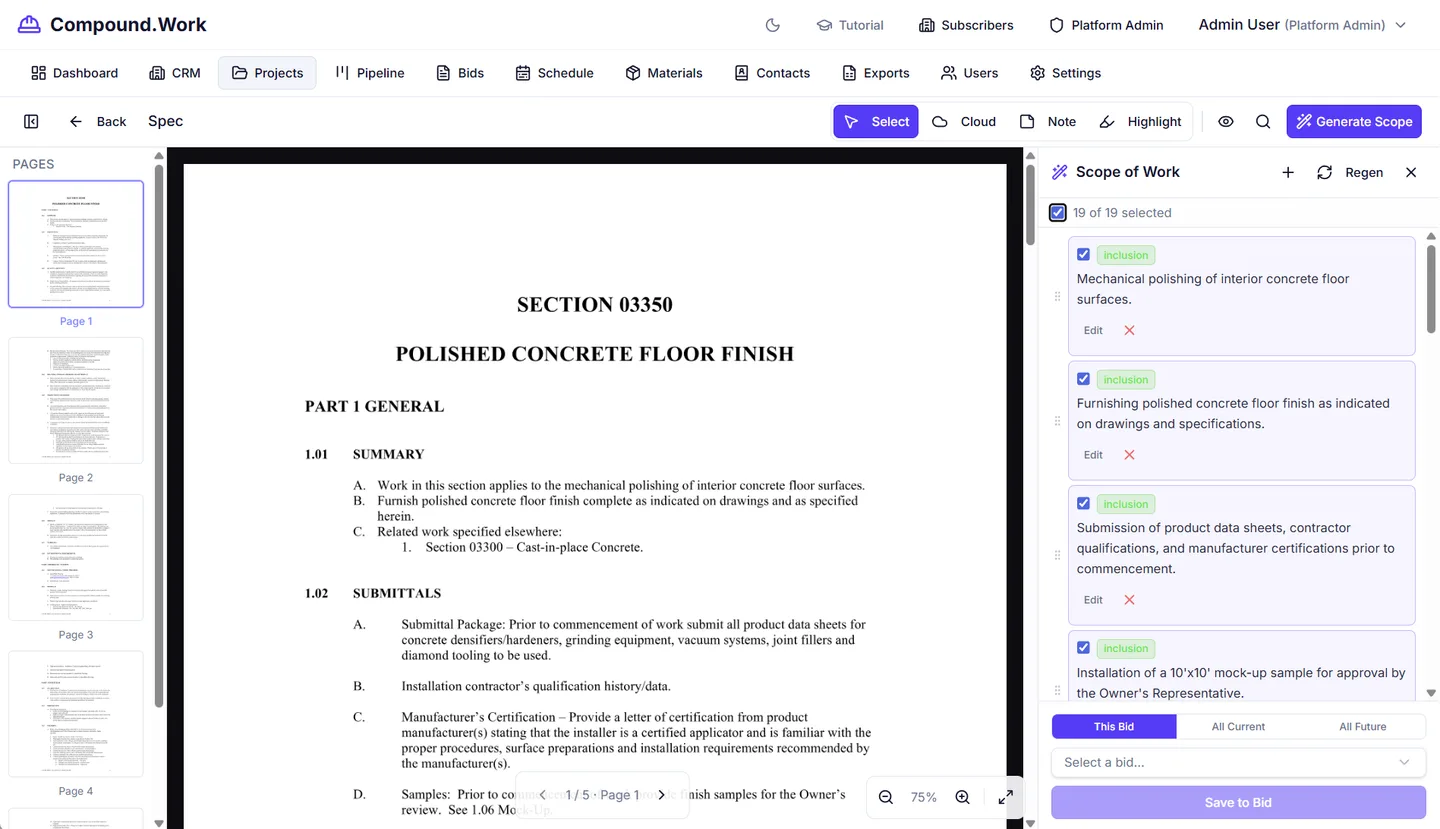Screen dimensions: 1440x829
Task: Collapse the pages sidebar panel icon
Action: click(x=31, y=121)
